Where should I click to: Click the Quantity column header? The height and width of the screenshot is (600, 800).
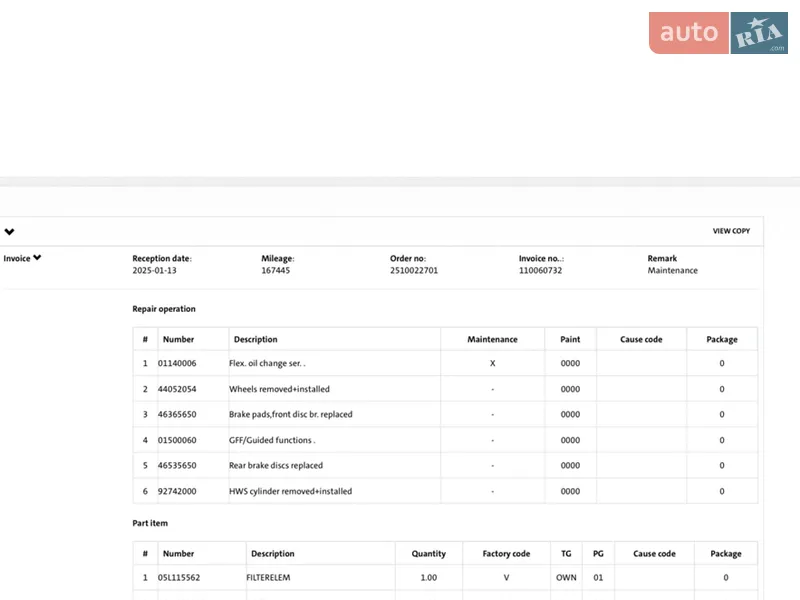[429, 554]
